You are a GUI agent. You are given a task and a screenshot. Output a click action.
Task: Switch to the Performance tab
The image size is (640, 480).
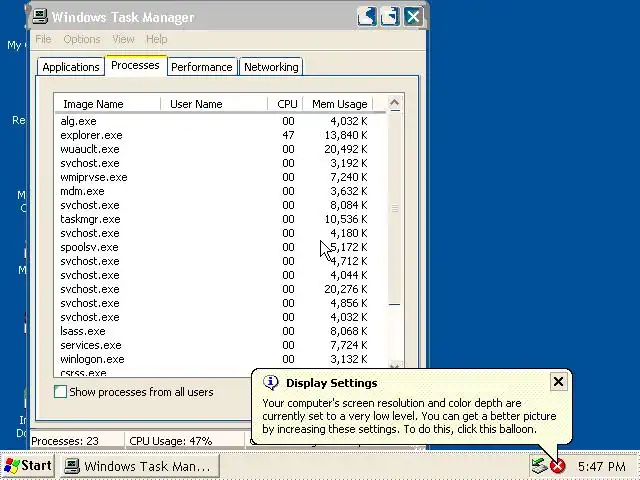(x=202, y=67)
